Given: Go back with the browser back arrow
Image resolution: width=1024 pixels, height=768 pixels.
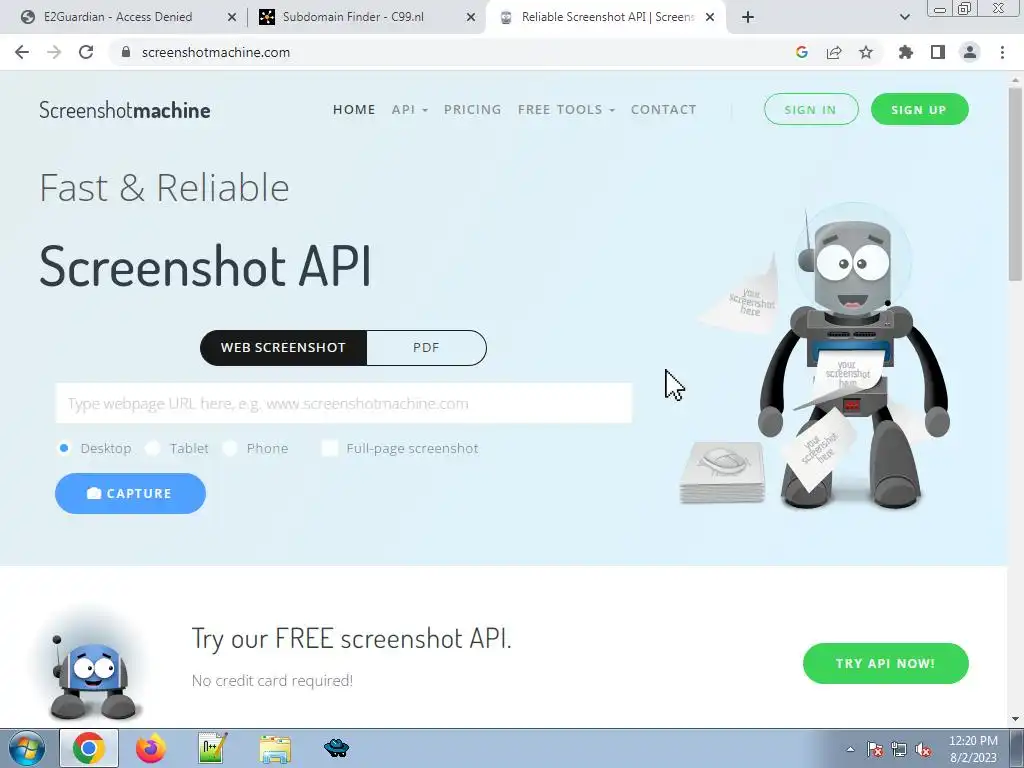Looking at the screenshot, I should pyautogui.click(x=22, y=52).
